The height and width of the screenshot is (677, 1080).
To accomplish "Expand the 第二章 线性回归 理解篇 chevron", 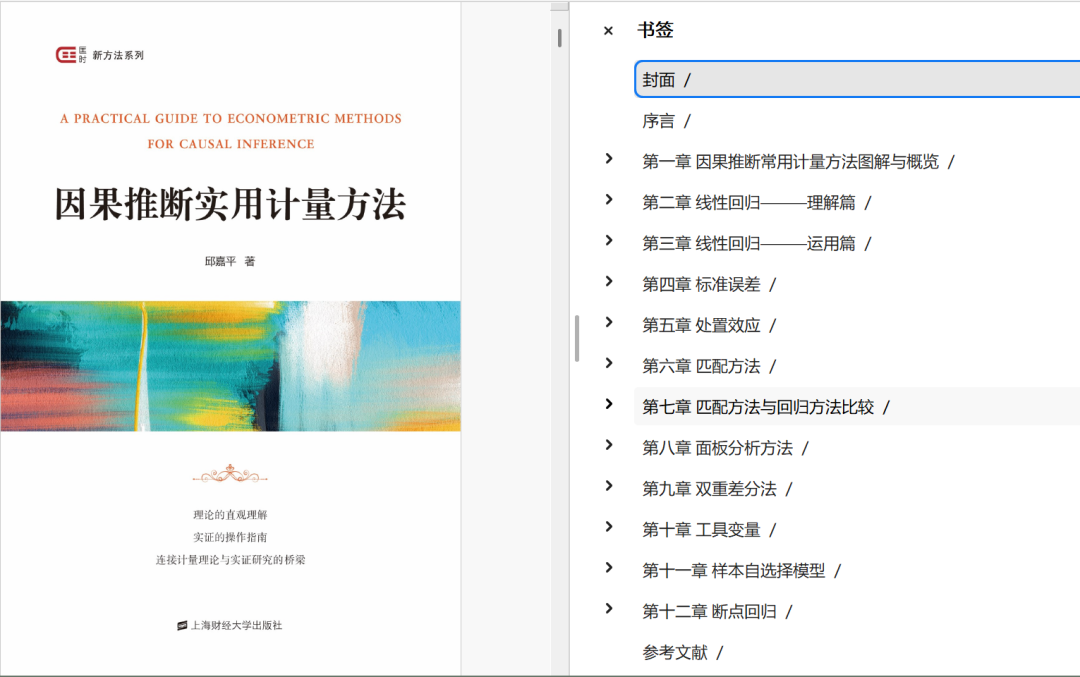I will 608,200.
